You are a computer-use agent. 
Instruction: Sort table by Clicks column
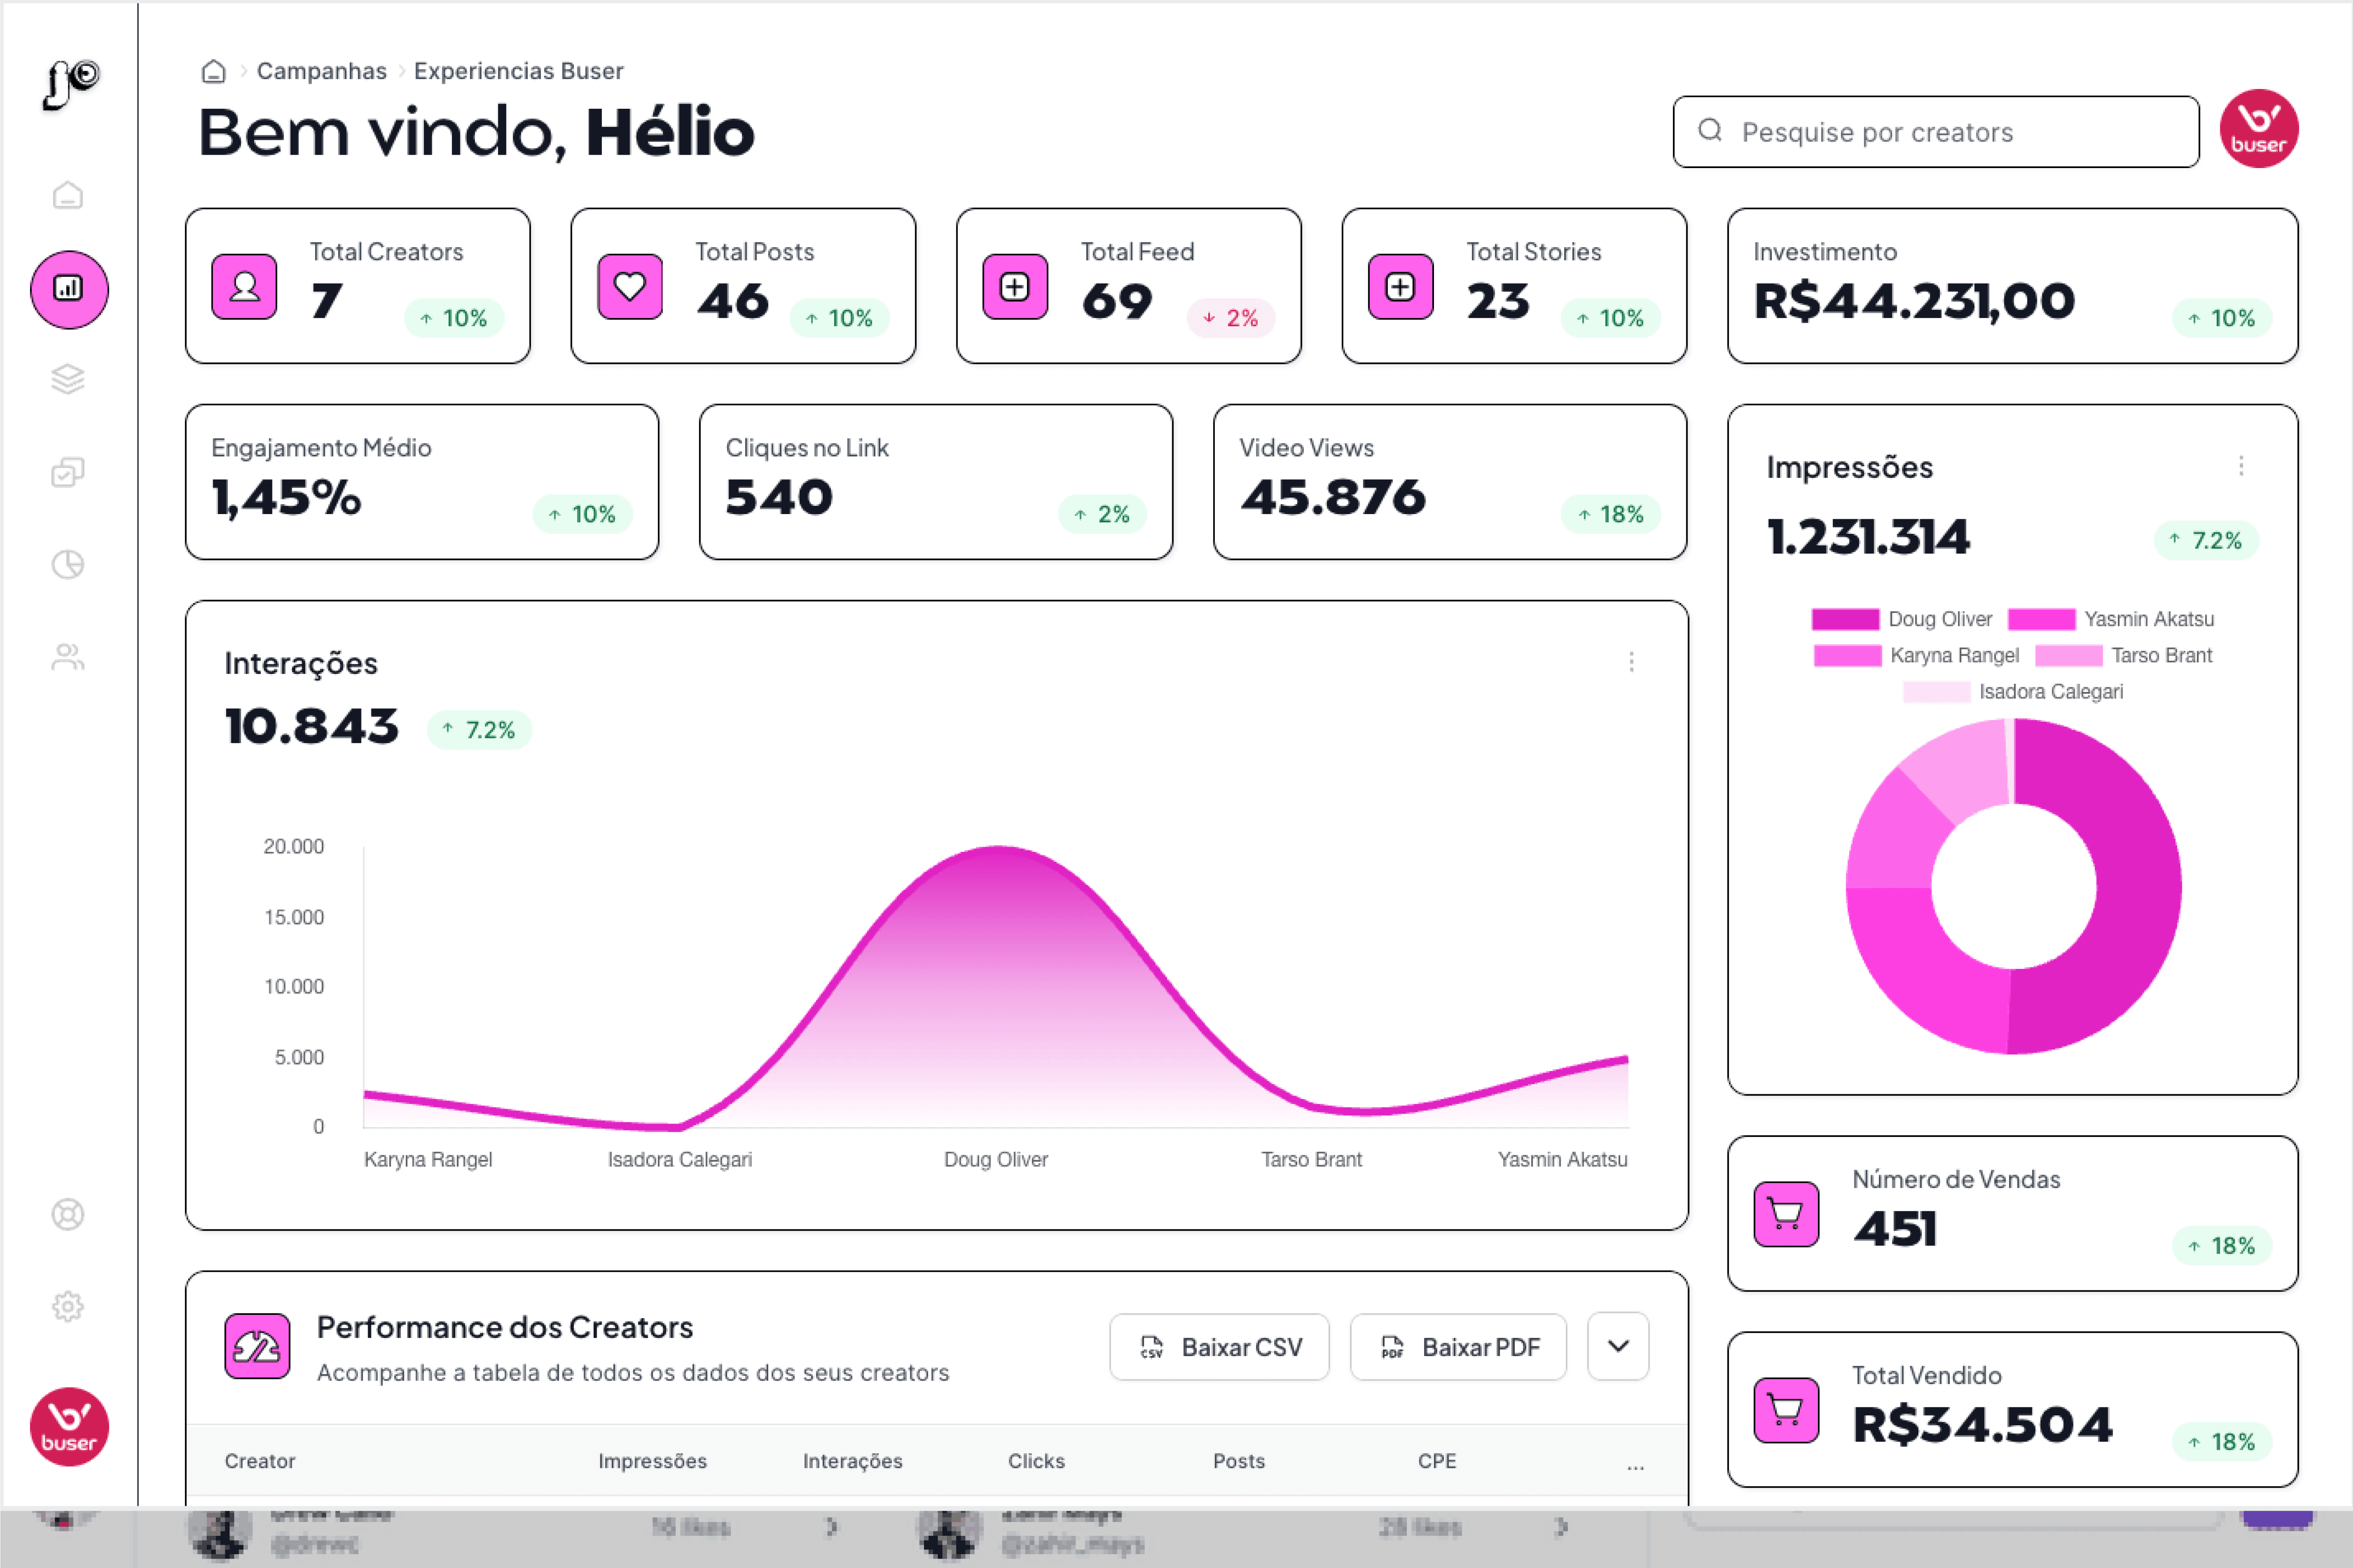[1036, 1461]
